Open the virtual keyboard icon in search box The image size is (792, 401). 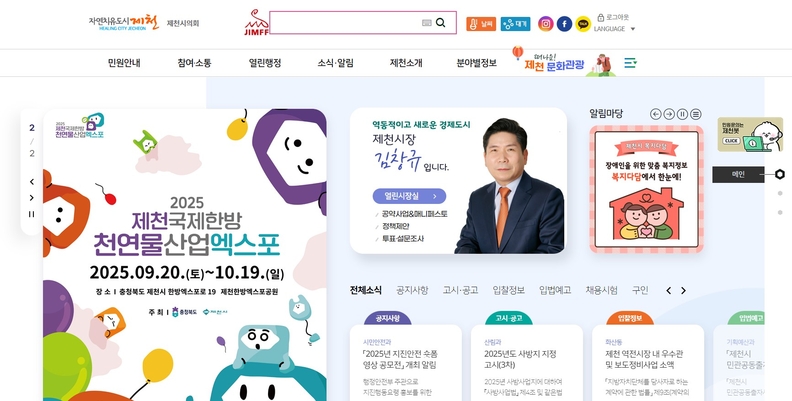pos(427,23)
